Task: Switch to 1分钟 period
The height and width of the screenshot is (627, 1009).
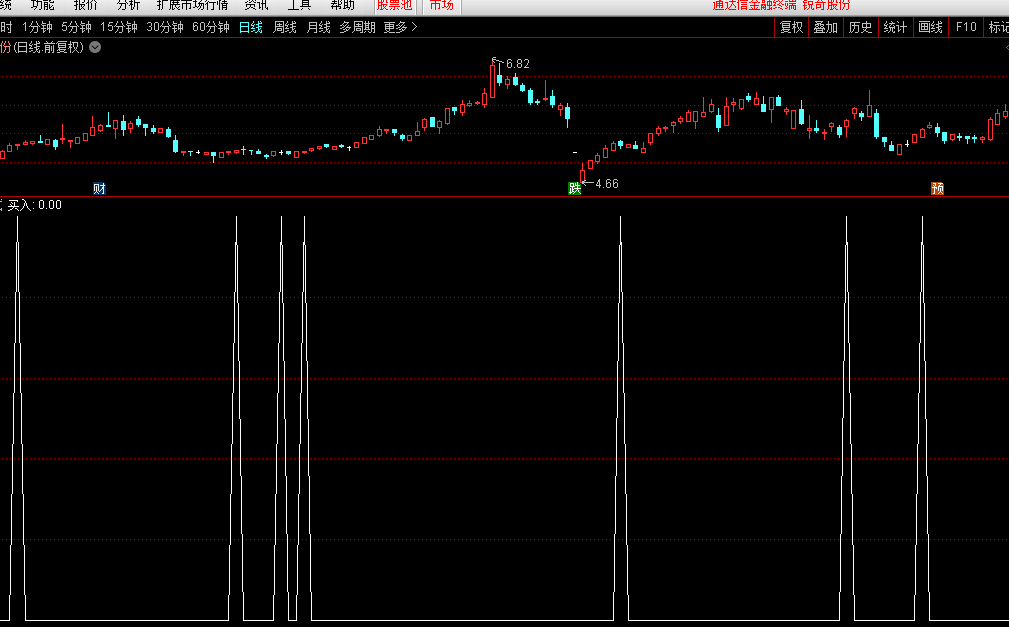Action: pos(37,27)
